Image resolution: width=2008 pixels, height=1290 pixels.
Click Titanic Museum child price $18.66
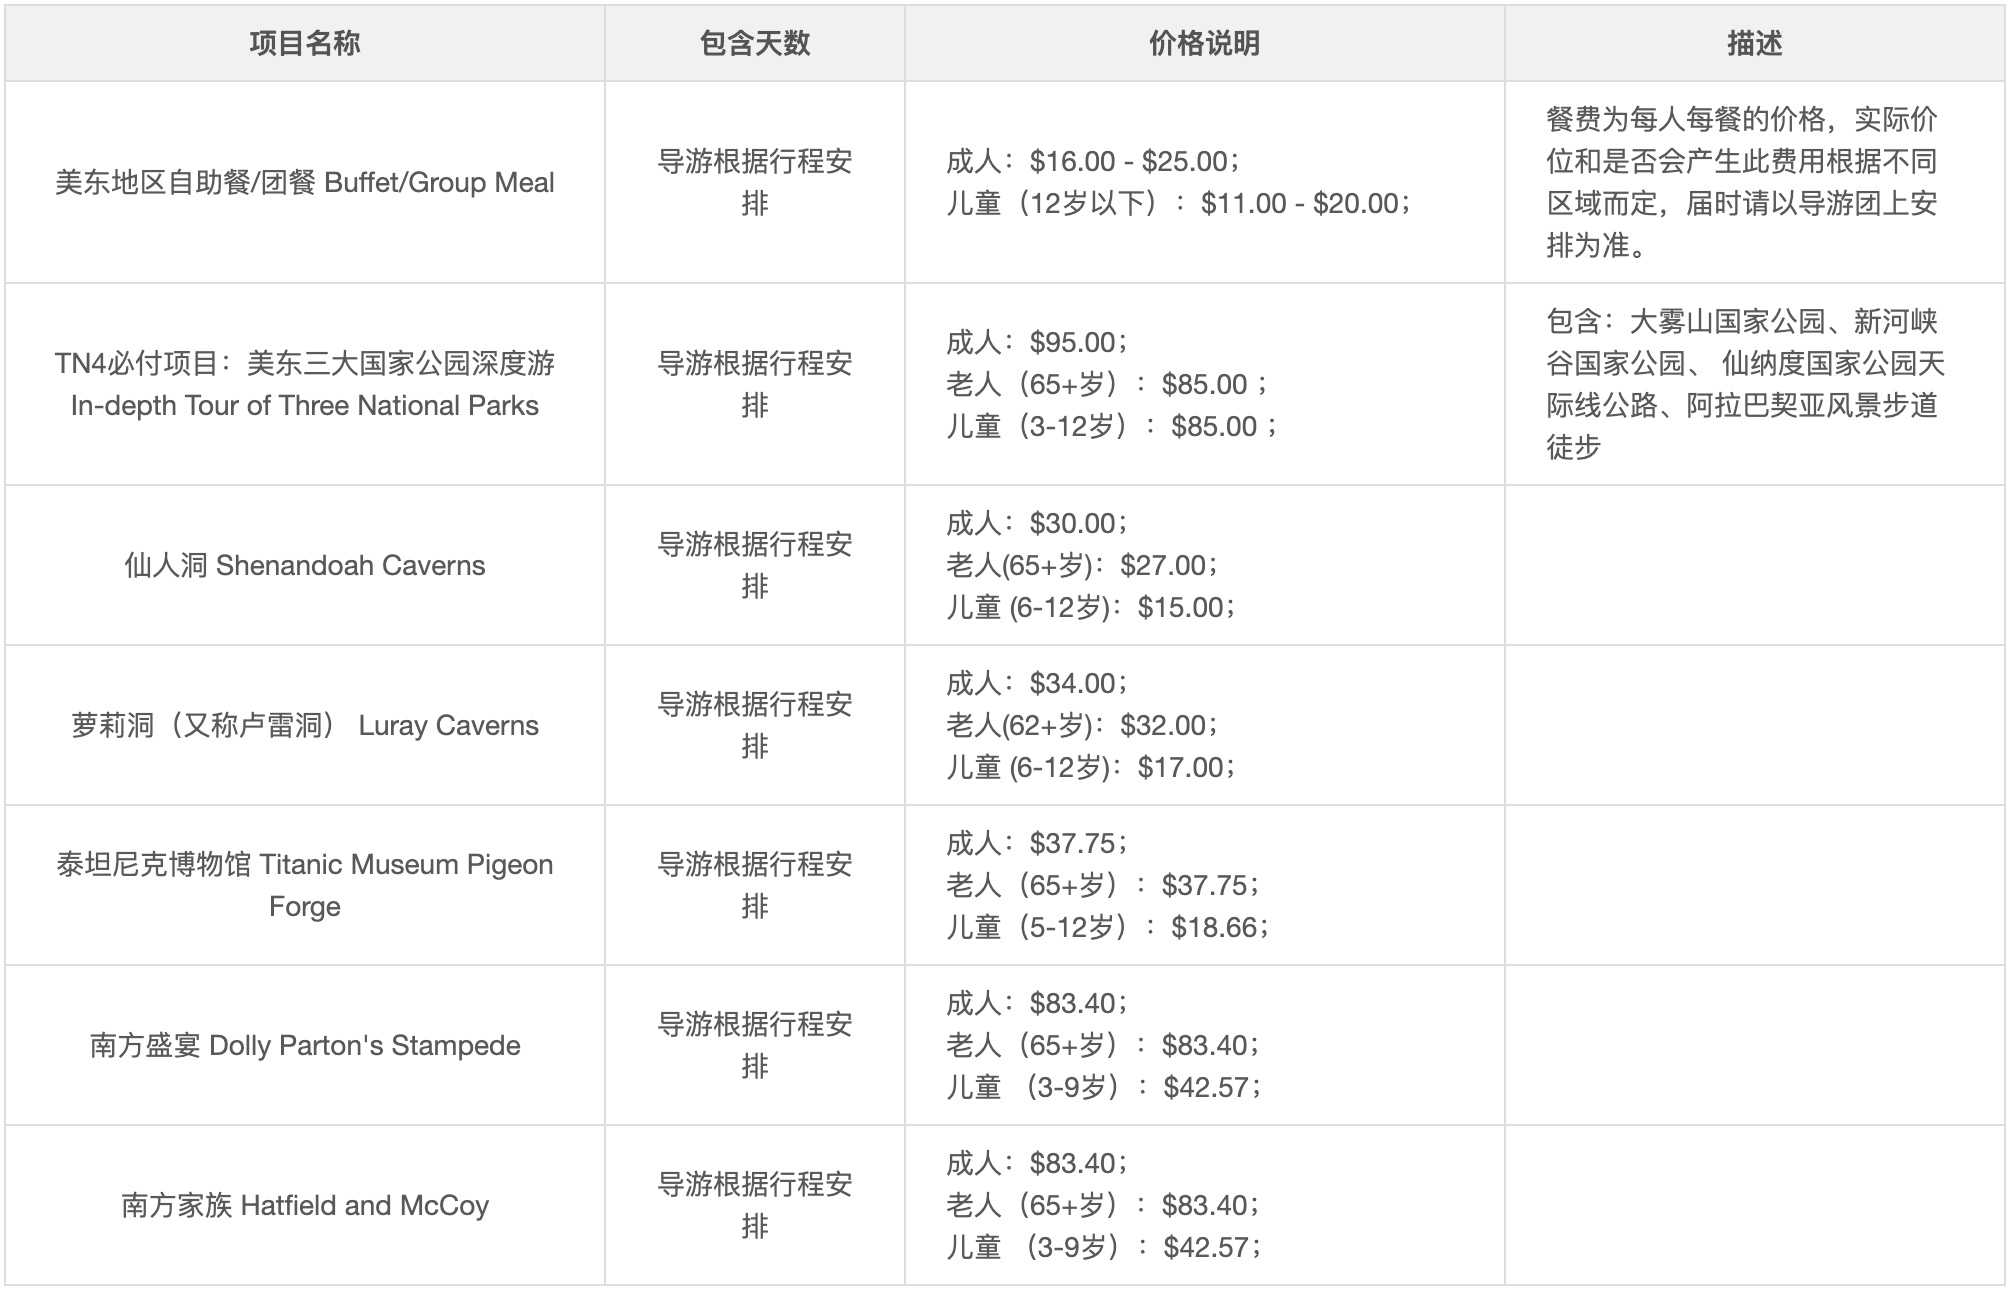click(1108, 927)
